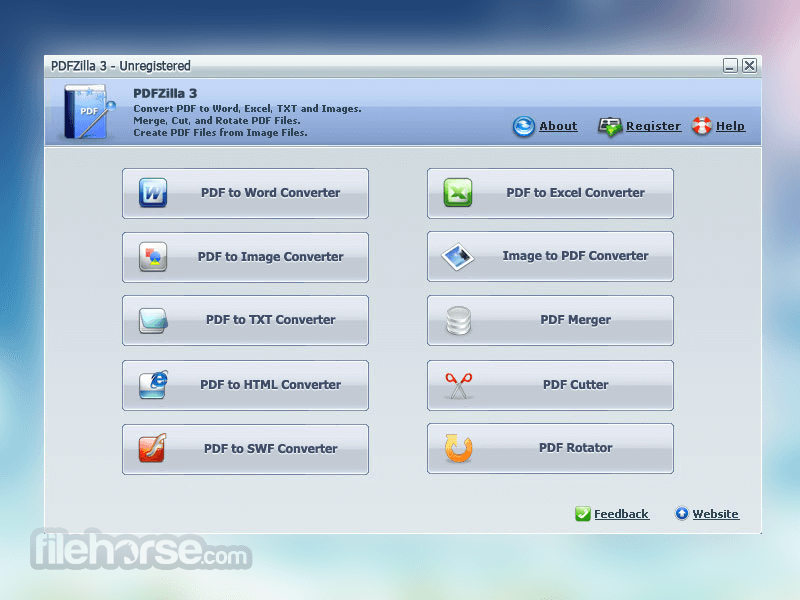Start the PDF to TXT Converter
800x600 pixels.
point(245,320)
